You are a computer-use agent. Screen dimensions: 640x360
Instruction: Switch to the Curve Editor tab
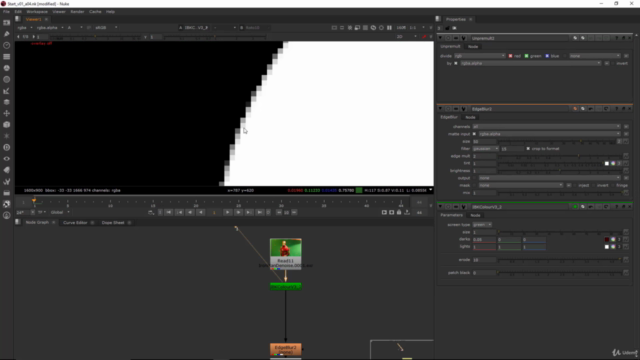pos(75,222)
